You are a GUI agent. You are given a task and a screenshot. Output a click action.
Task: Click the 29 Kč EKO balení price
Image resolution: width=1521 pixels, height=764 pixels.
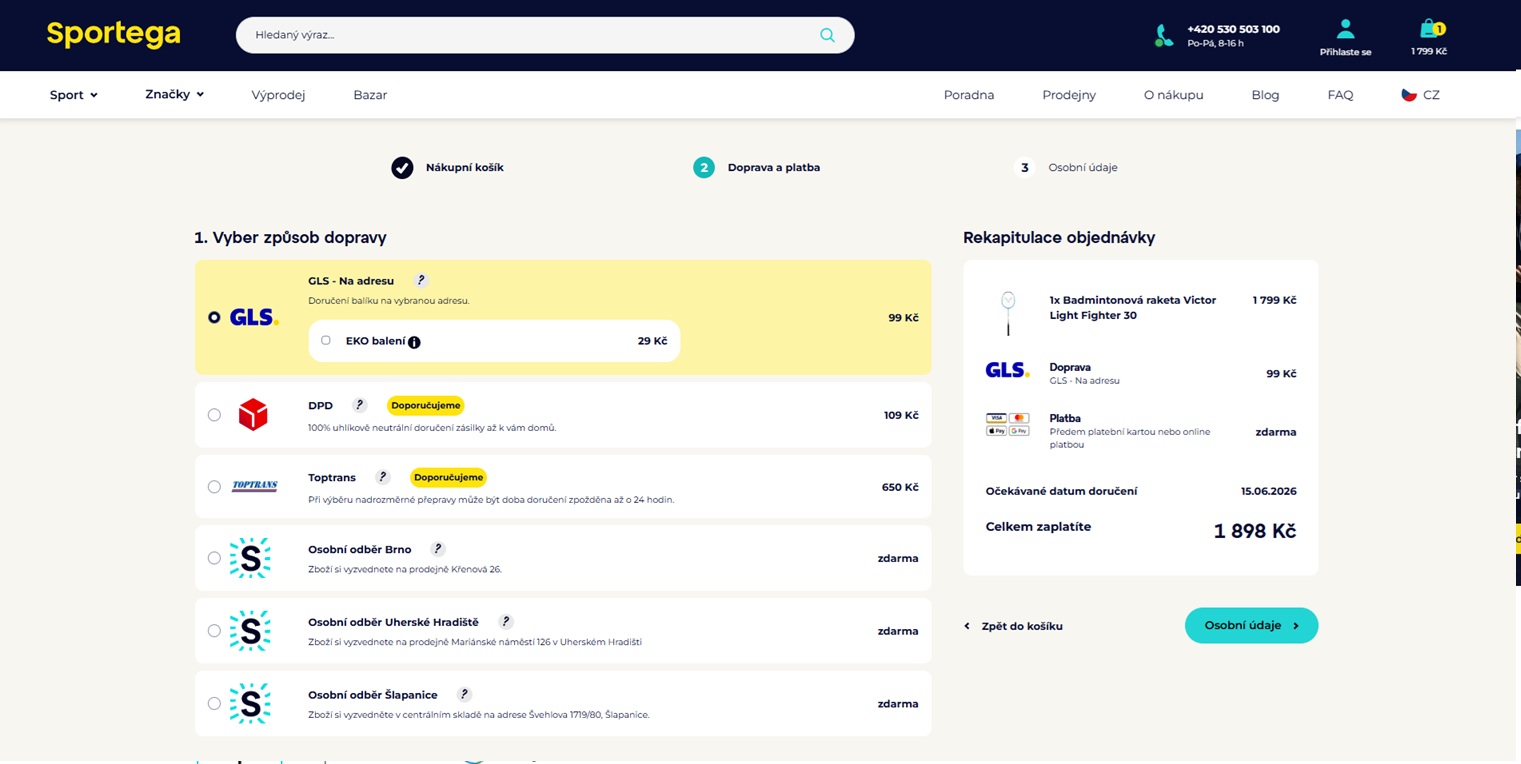(652, 341)
